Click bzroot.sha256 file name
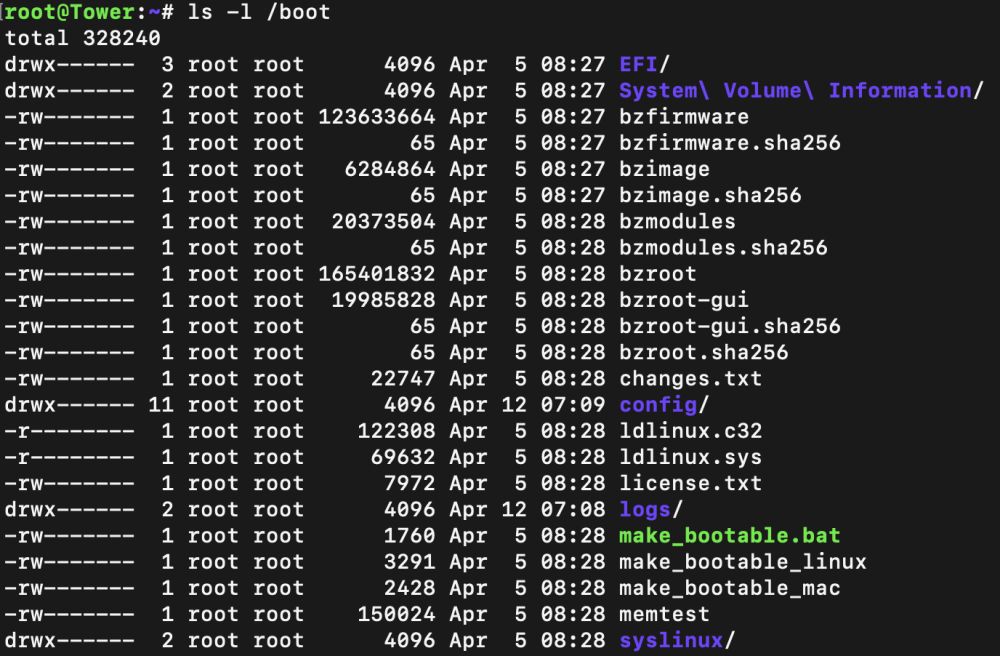The width and height of the screenshot is (1000, 656). pos(703,352)
